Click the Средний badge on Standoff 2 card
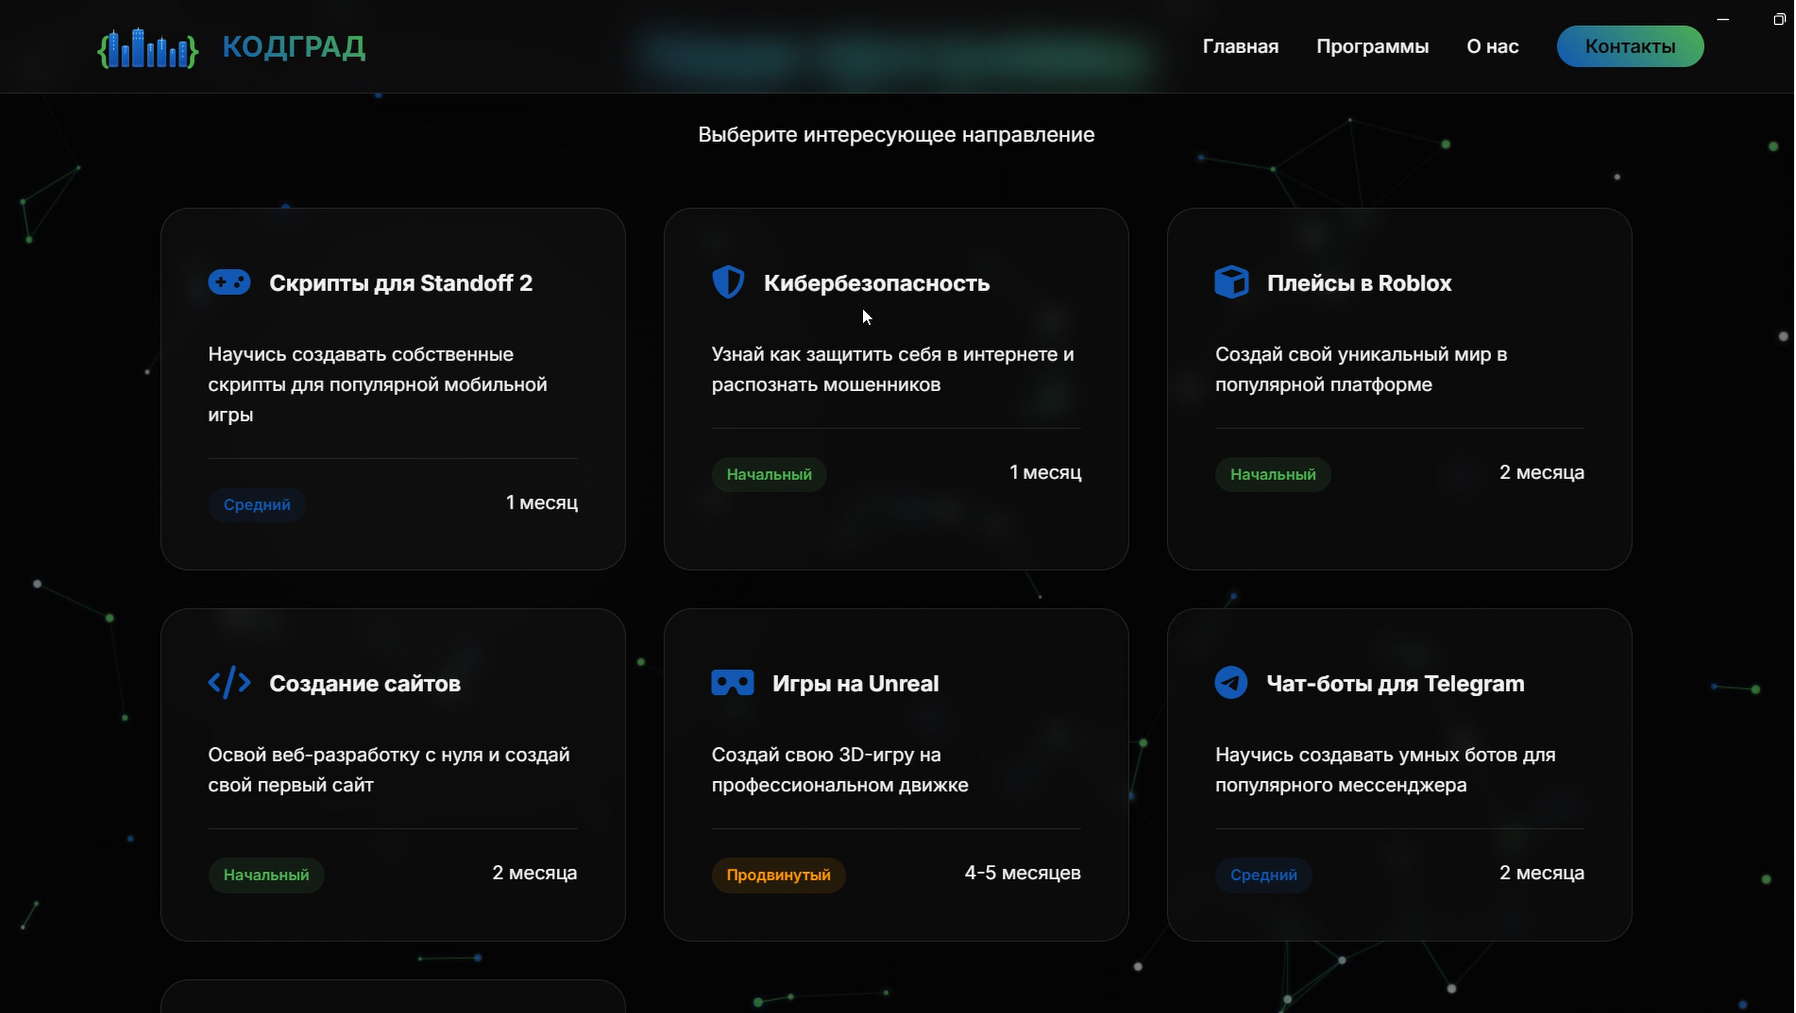 click(257, 504)
